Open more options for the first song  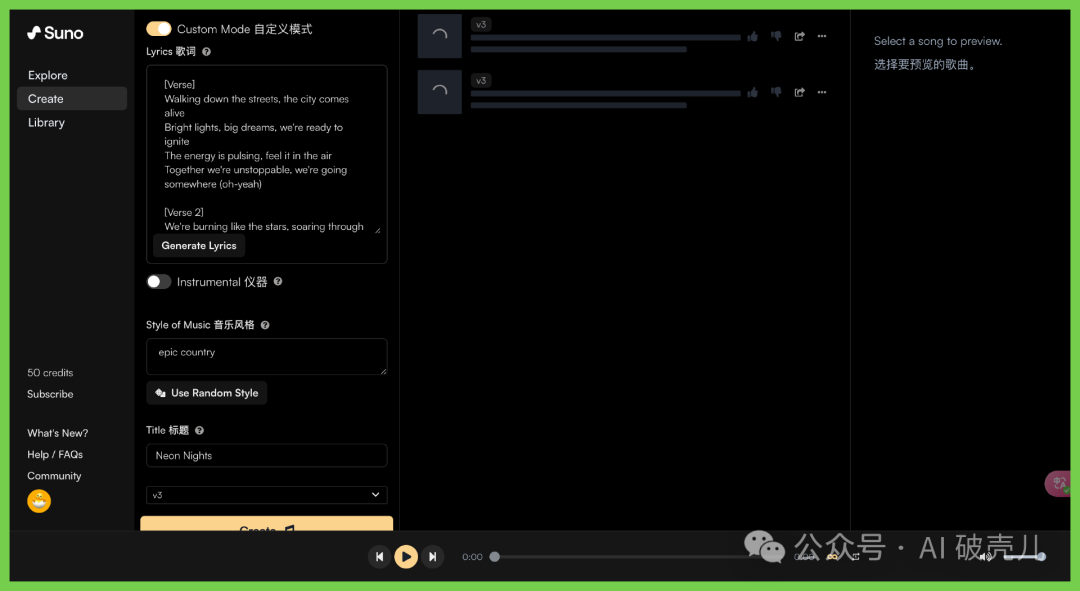pos(822,37)
